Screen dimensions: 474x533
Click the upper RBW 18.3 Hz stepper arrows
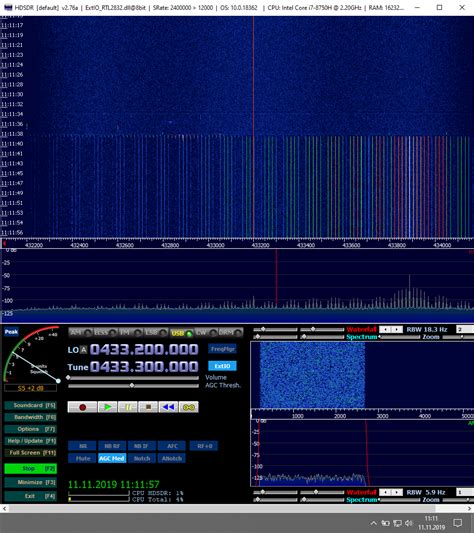coord(391,329)
